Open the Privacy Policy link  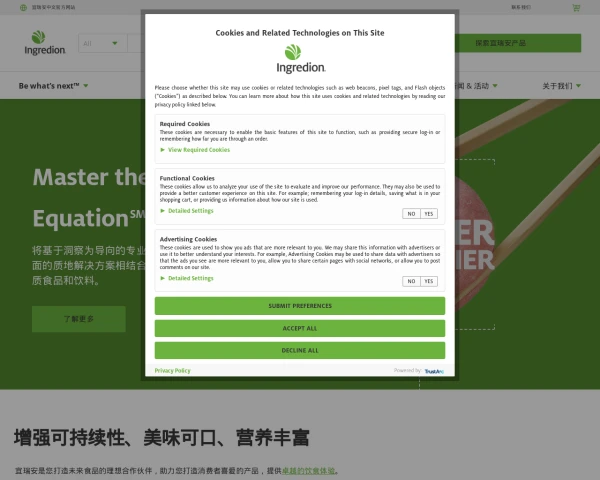coord(173,371)
